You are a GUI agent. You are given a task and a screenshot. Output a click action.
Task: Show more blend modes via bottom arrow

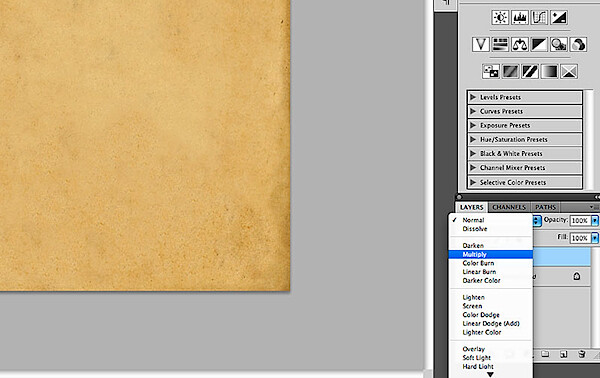coord(490,375)
